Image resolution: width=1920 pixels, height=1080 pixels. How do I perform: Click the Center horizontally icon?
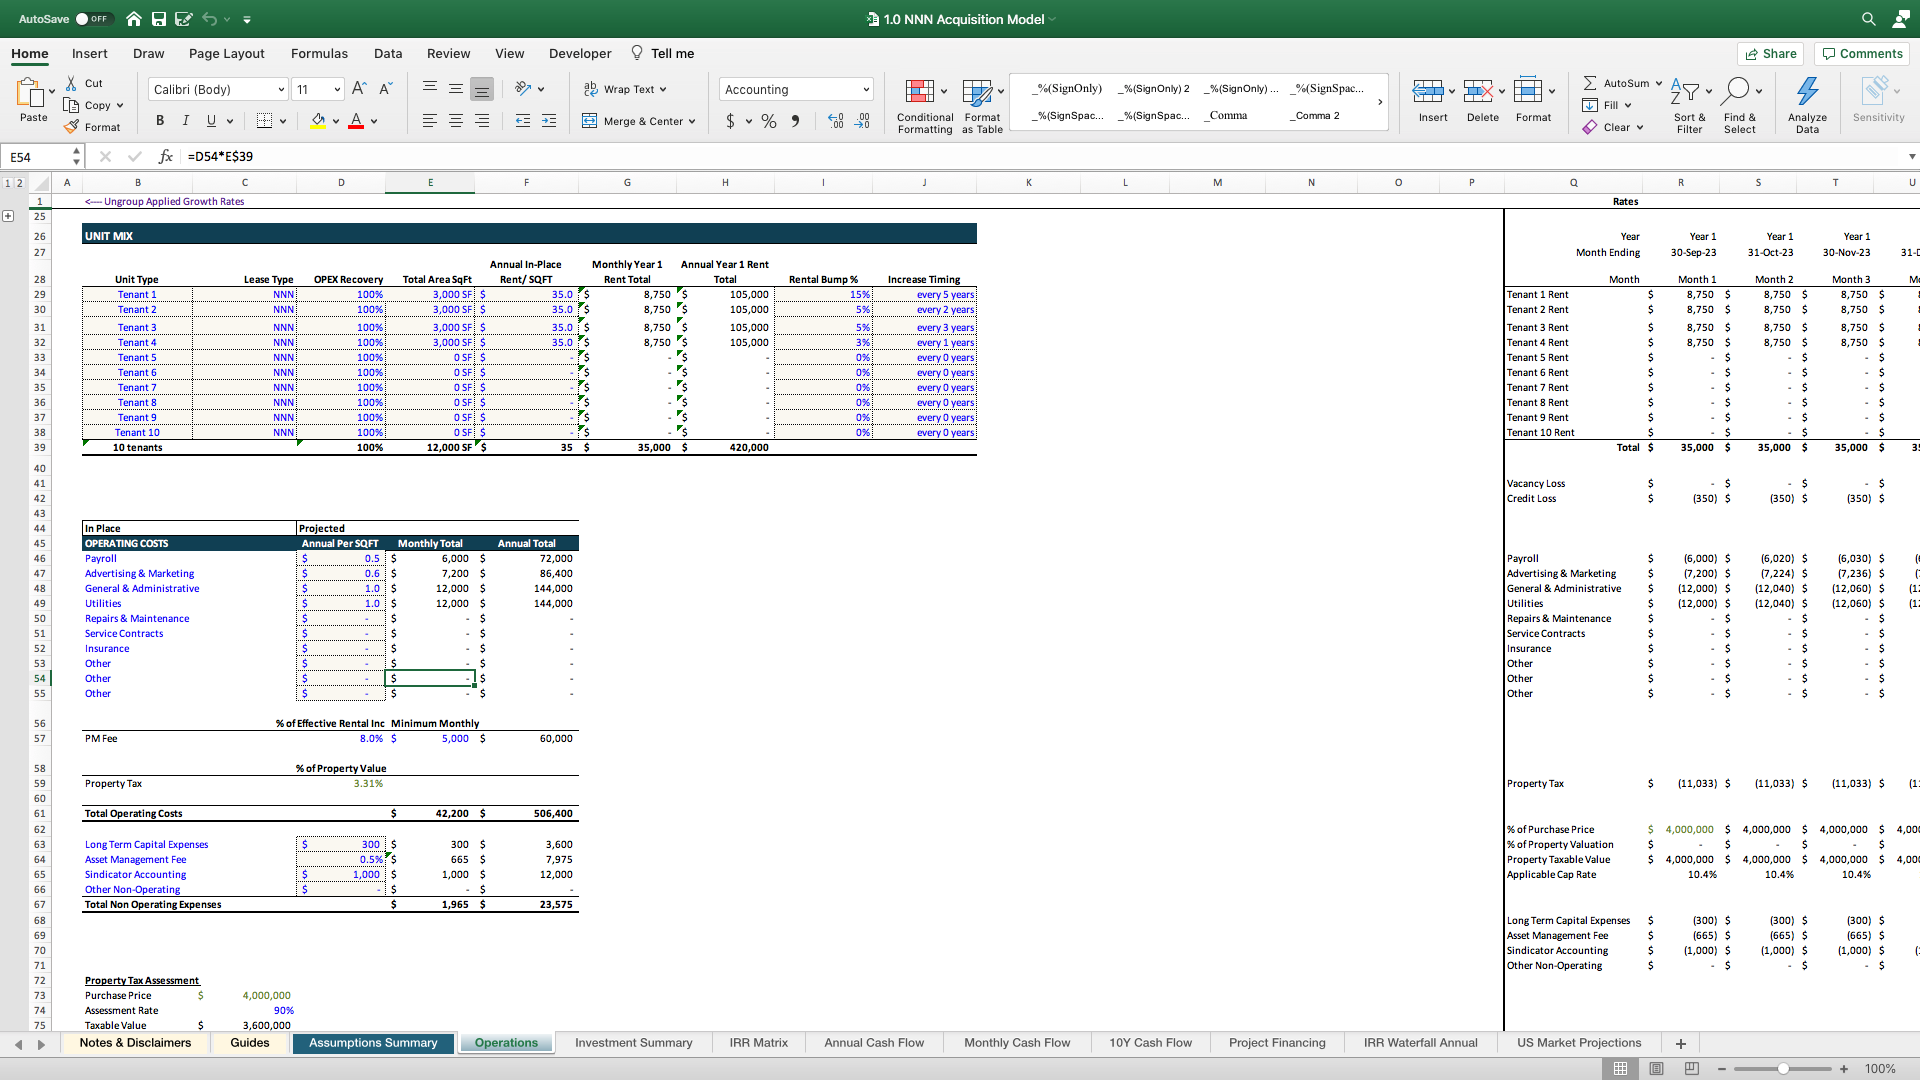(x=456, y=121)
